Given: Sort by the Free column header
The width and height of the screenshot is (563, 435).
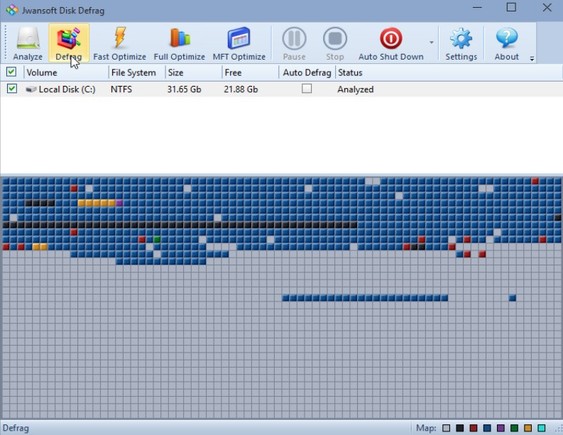Looking at the screenshot, I should [x=250, y=72].
